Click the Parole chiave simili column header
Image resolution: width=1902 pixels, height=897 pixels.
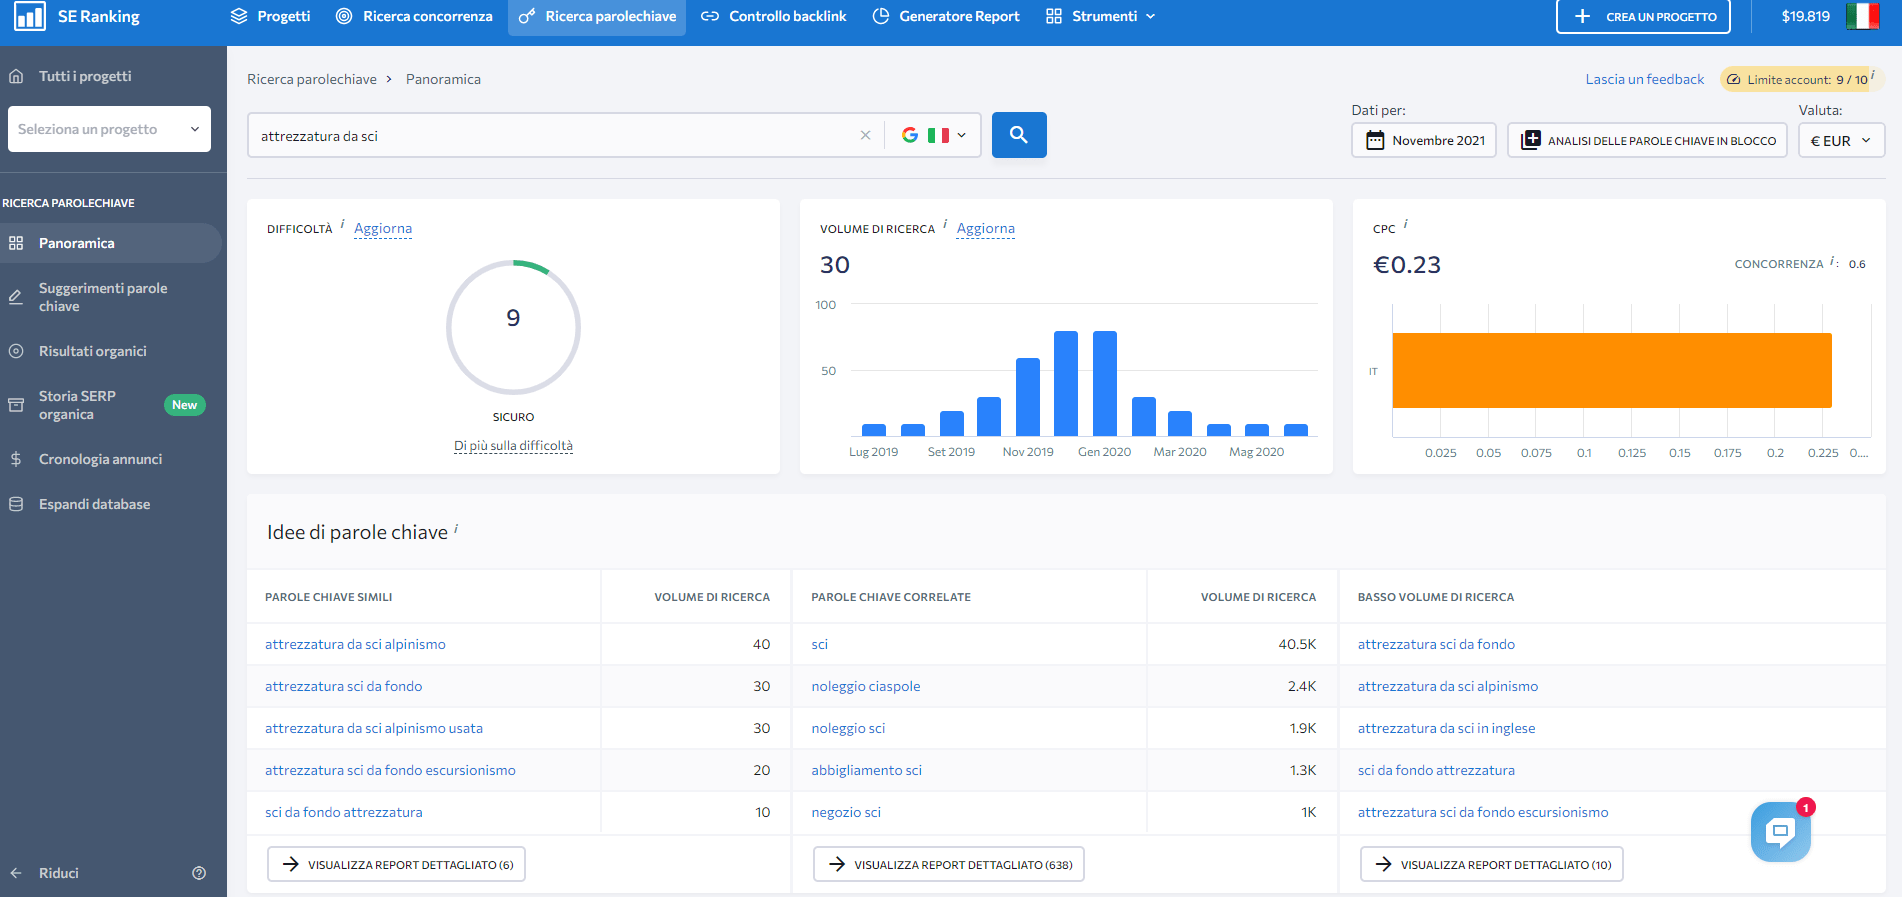[329, 597]
